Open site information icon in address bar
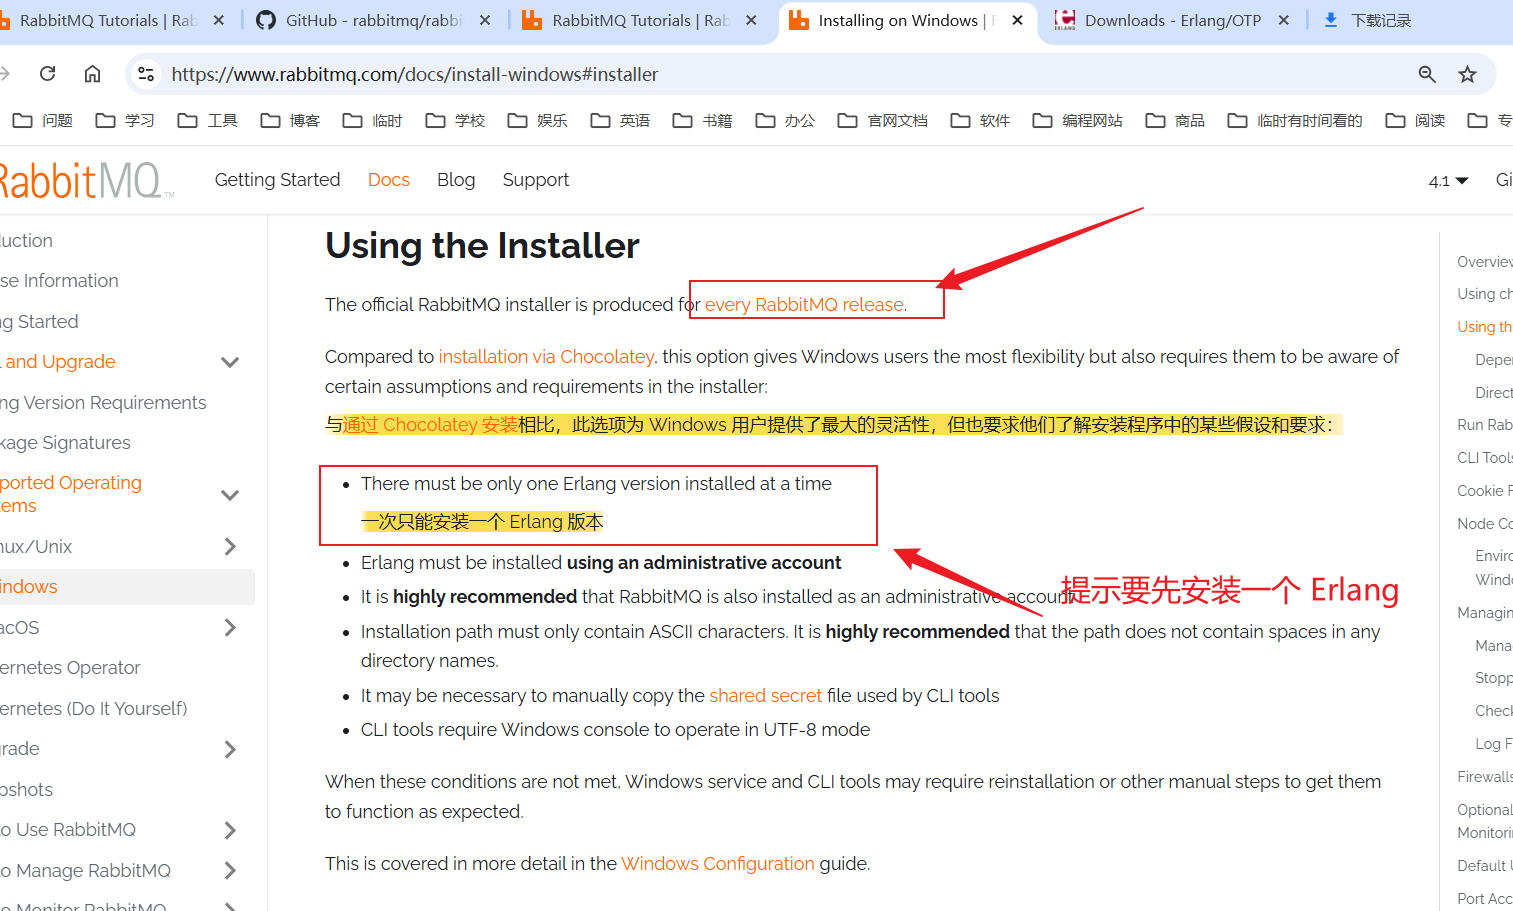Image resolution: width=1513 pixels, height=911 pixels. 146,74
